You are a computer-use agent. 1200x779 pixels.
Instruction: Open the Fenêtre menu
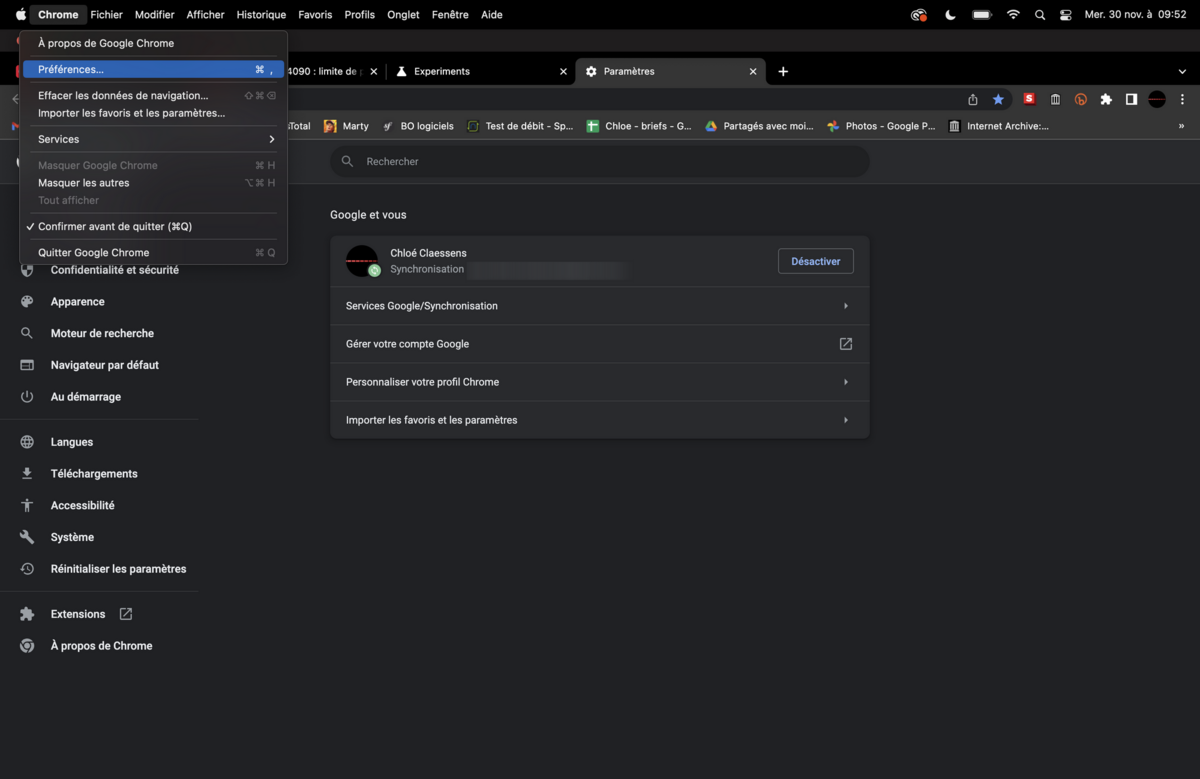450,15
